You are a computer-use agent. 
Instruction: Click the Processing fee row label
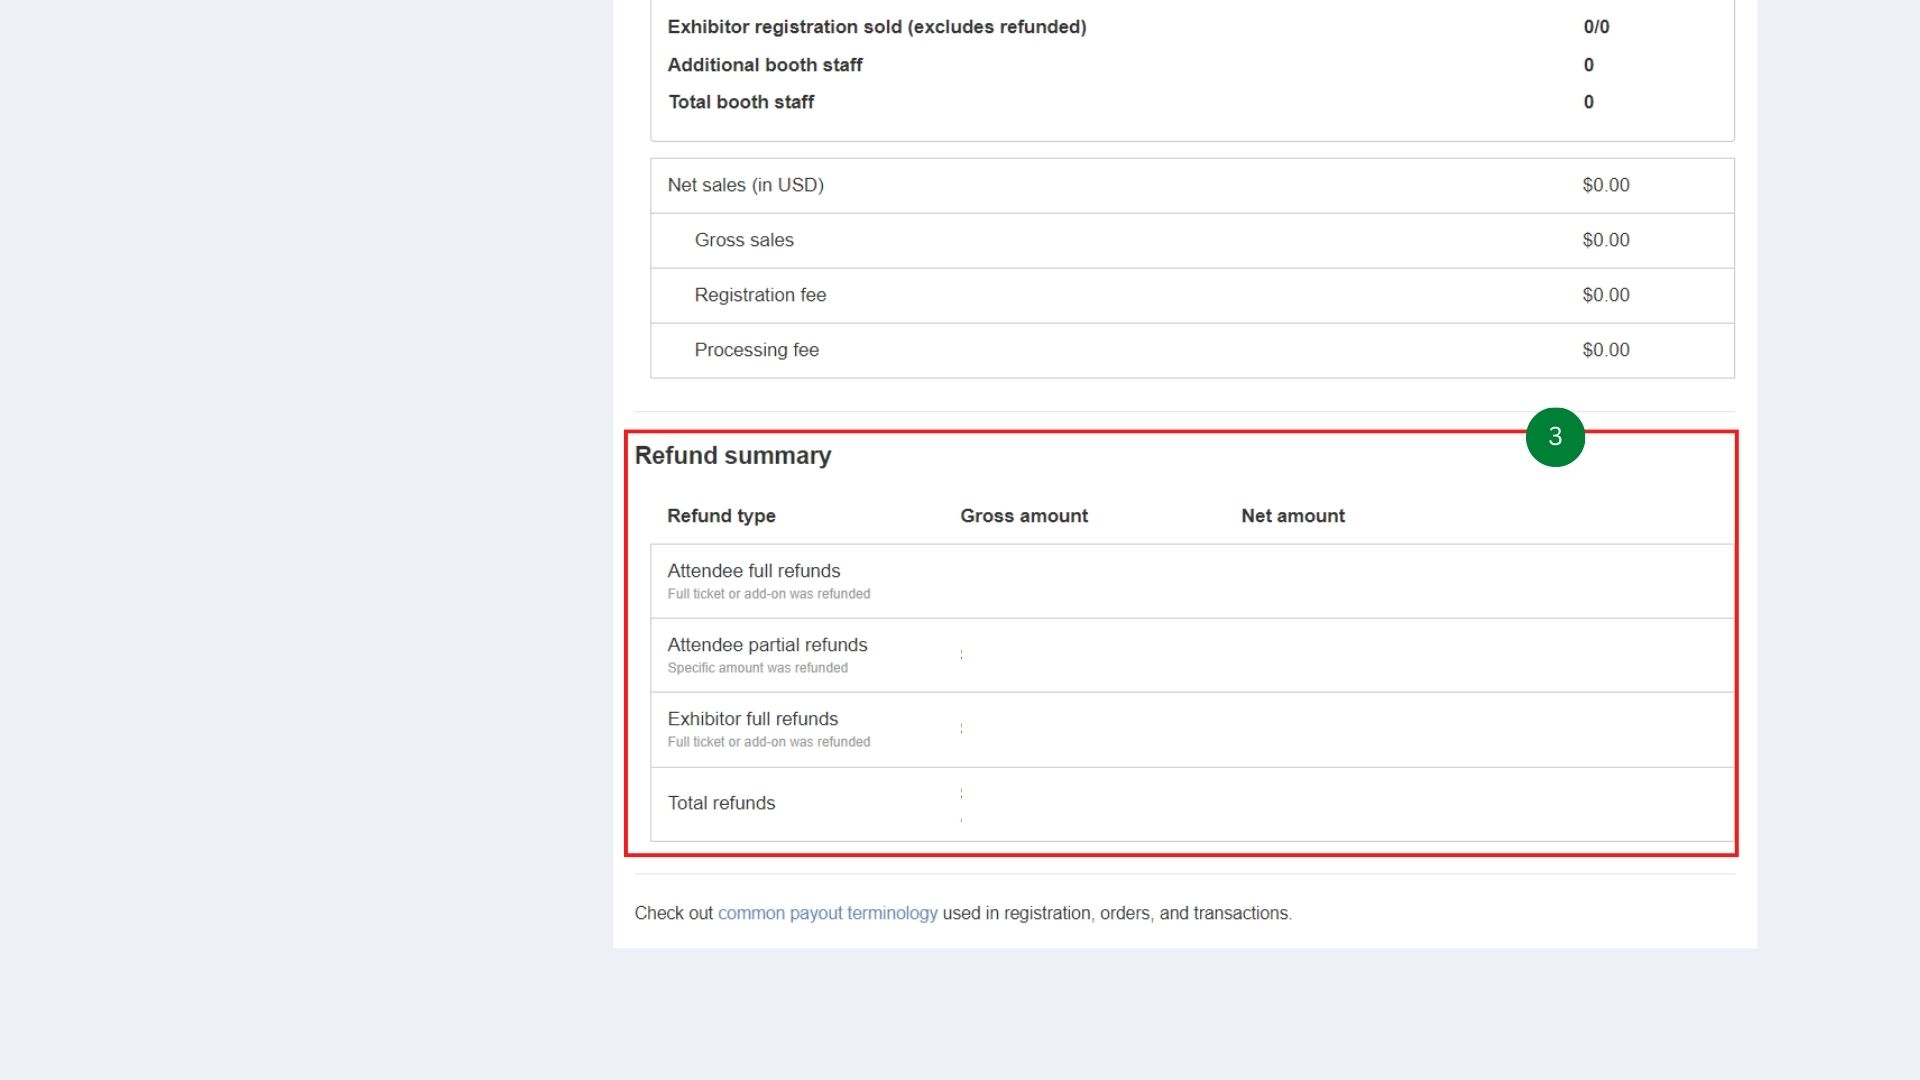pyautogui.click(x=756, y=350)
